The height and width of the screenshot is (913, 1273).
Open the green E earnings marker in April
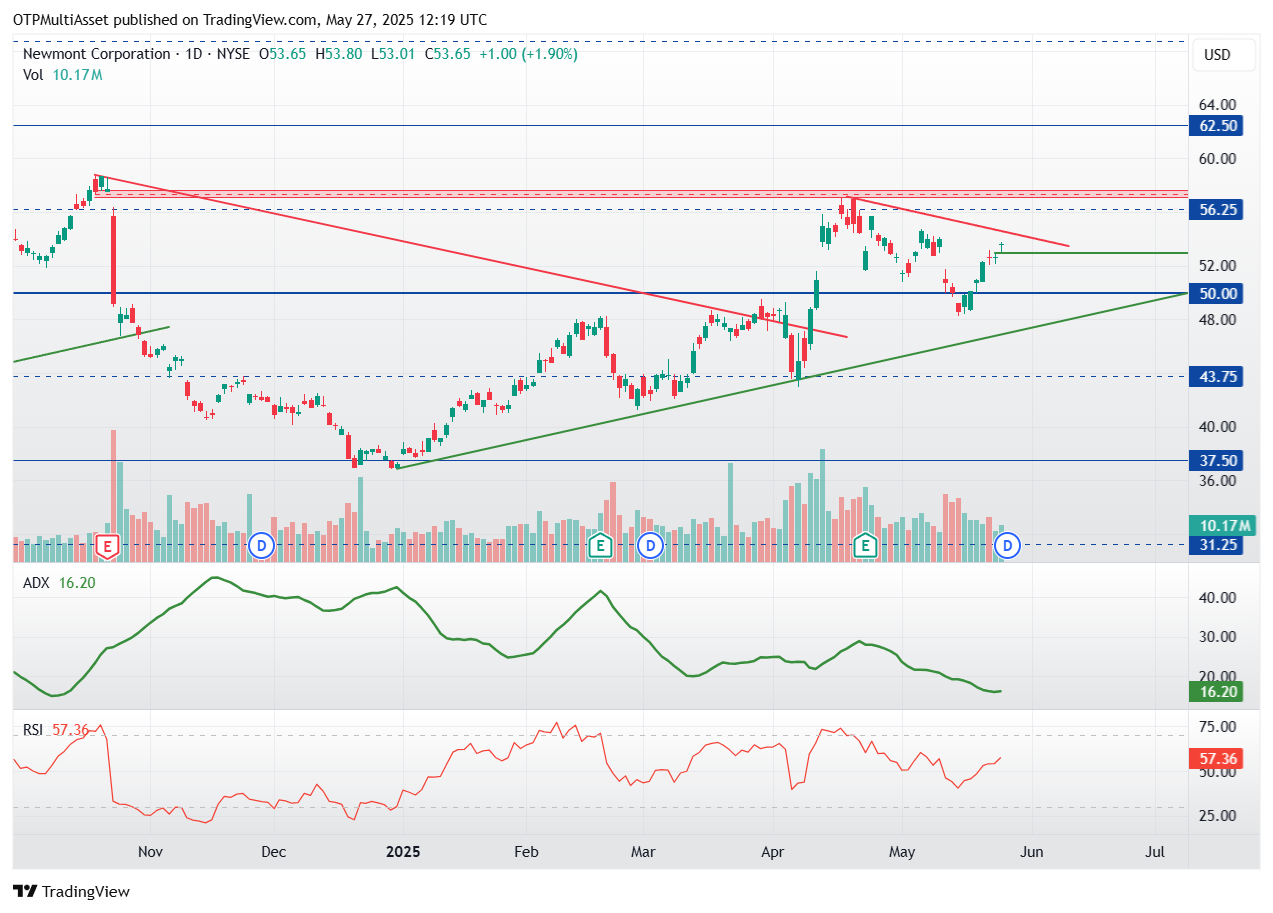865,546
